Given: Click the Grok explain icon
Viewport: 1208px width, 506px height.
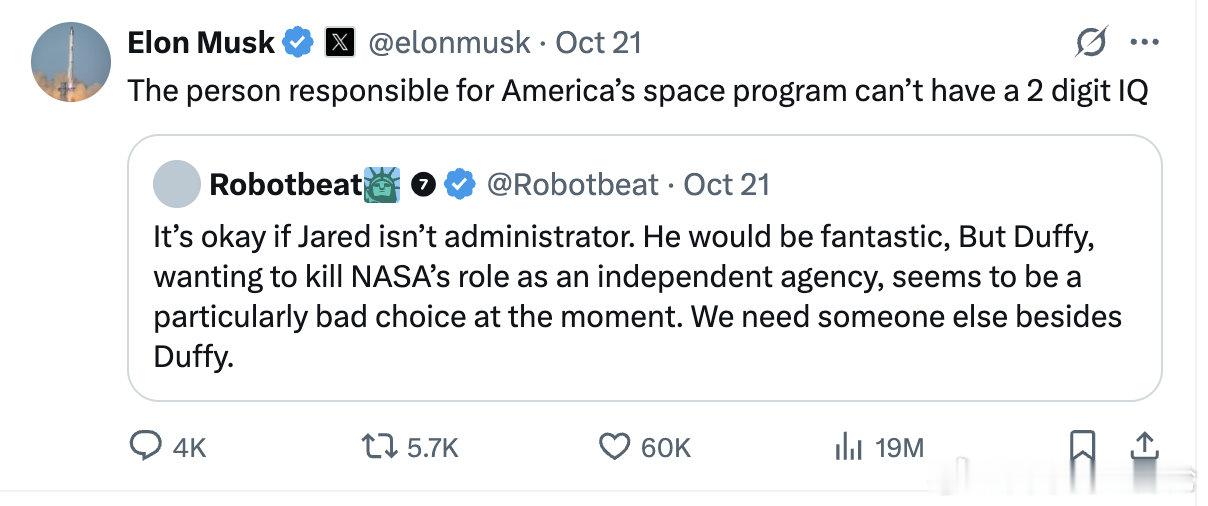Looking at the screenshot, I should tap(1090, 43).
